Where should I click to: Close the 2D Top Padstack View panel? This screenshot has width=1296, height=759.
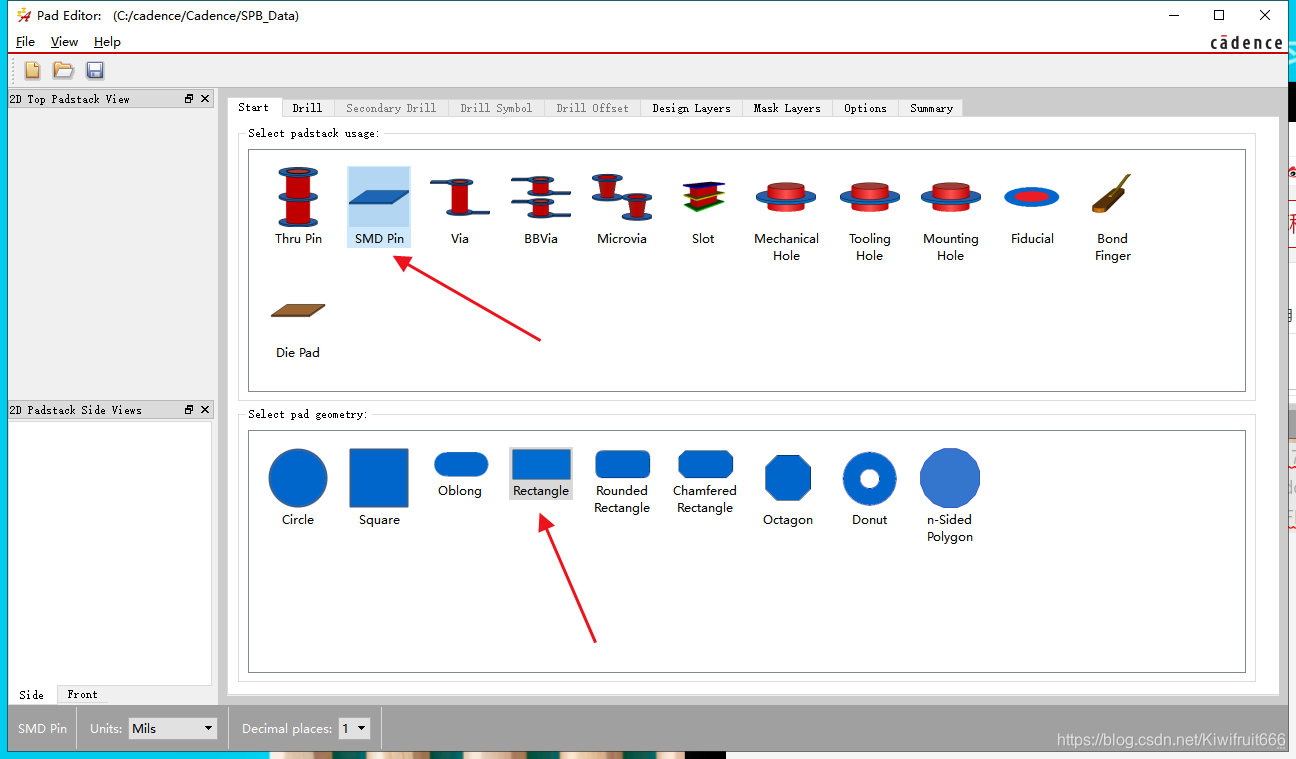[x=205, y=99]
